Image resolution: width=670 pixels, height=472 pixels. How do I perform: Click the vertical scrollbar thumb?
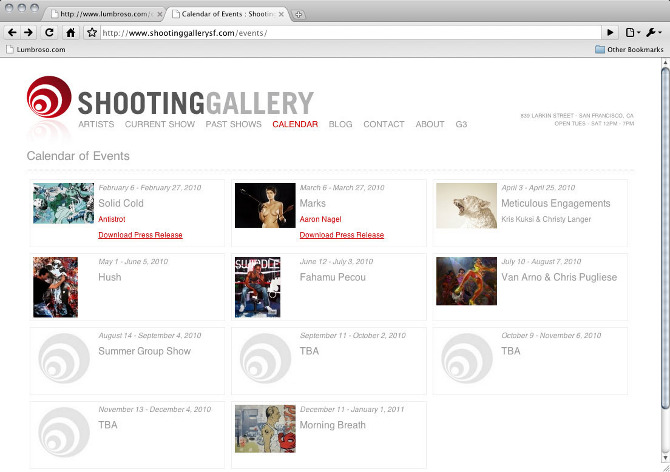tap(665, 237)
